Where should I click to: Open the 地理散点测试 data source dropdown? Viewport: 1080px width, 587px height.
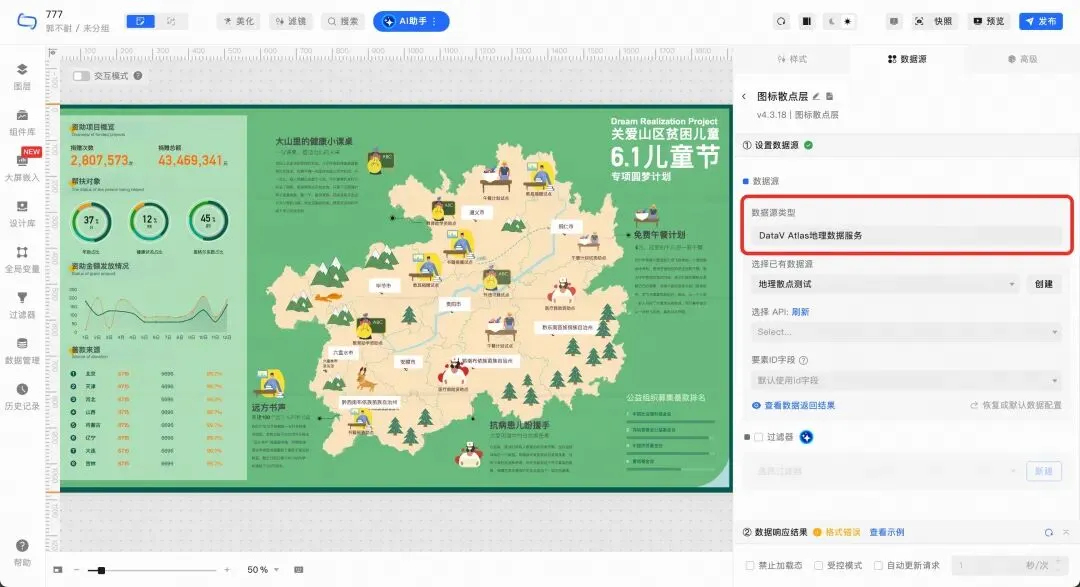pyautogui.click(x=885, y=284)
